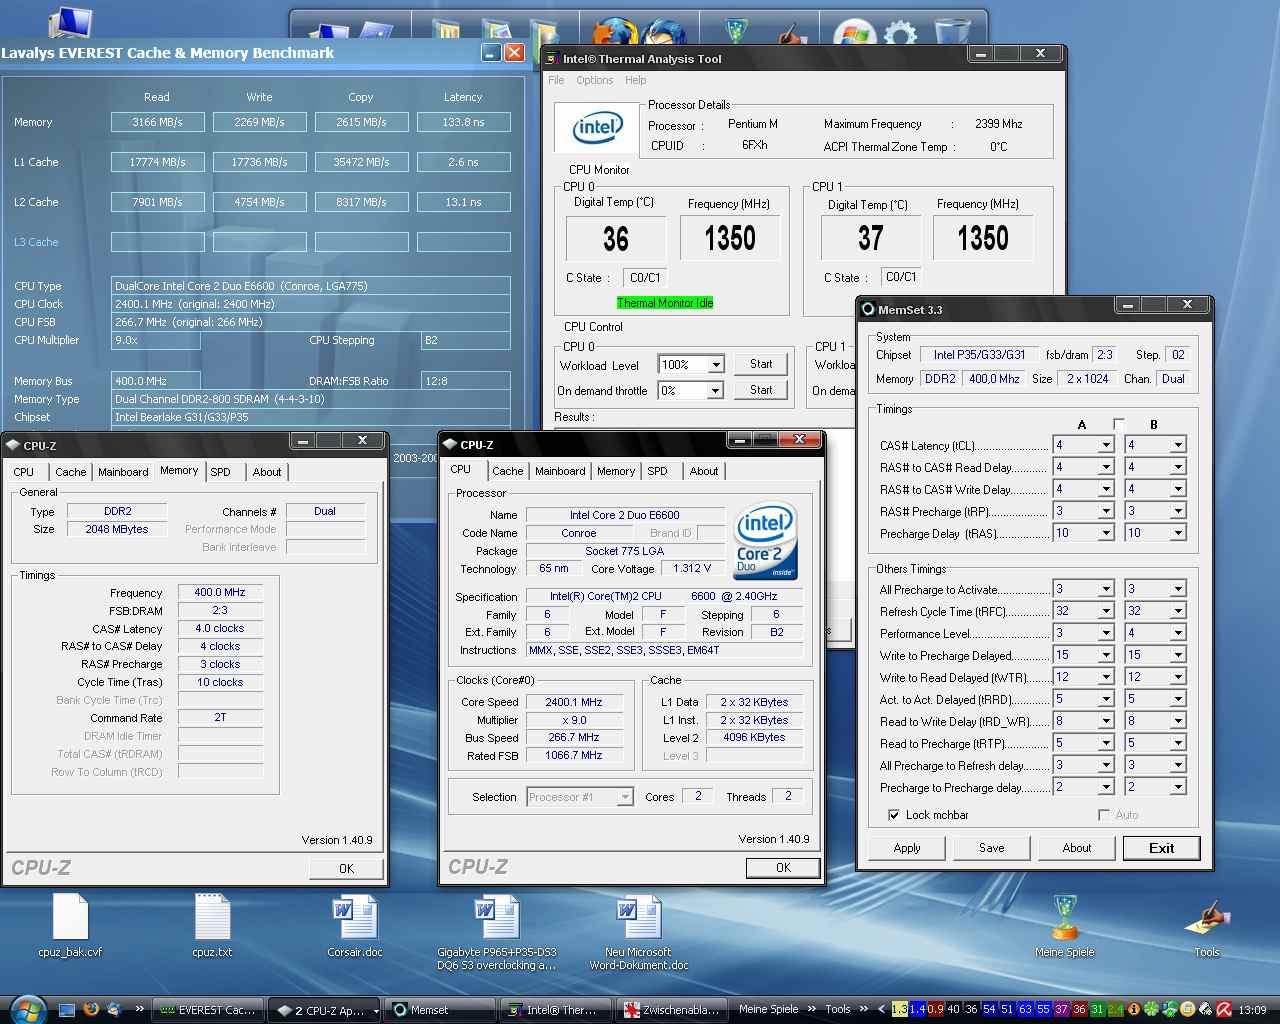The width and height of the screenshot is (1280, 1024).
Task: Switch to Memset taskbar button
Action: pyautogui.click(x=441, y=1010)
